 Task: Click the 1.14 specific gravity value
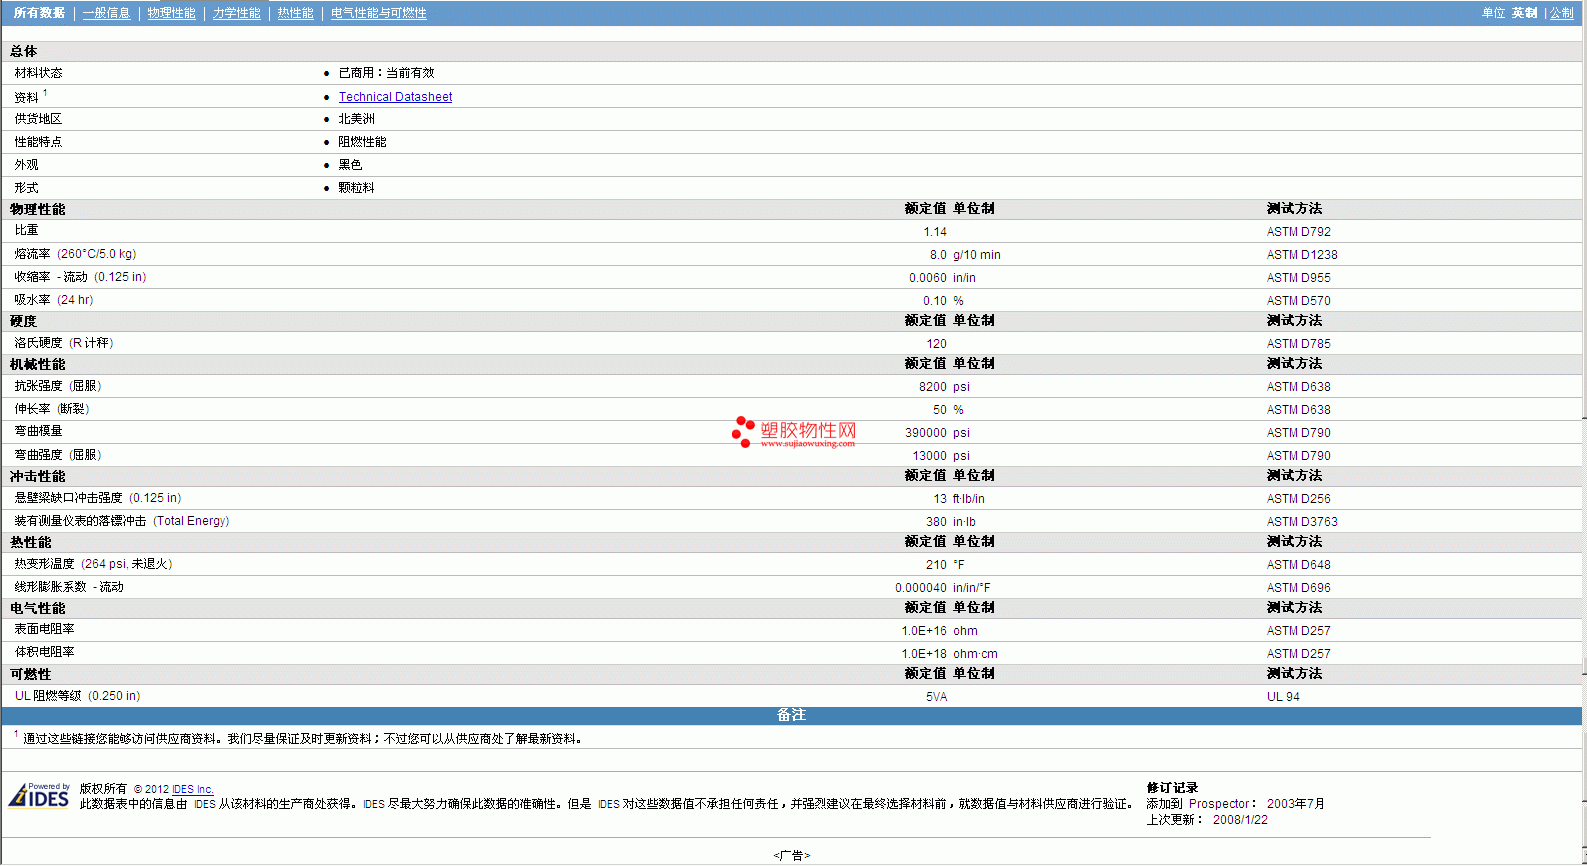935,232
